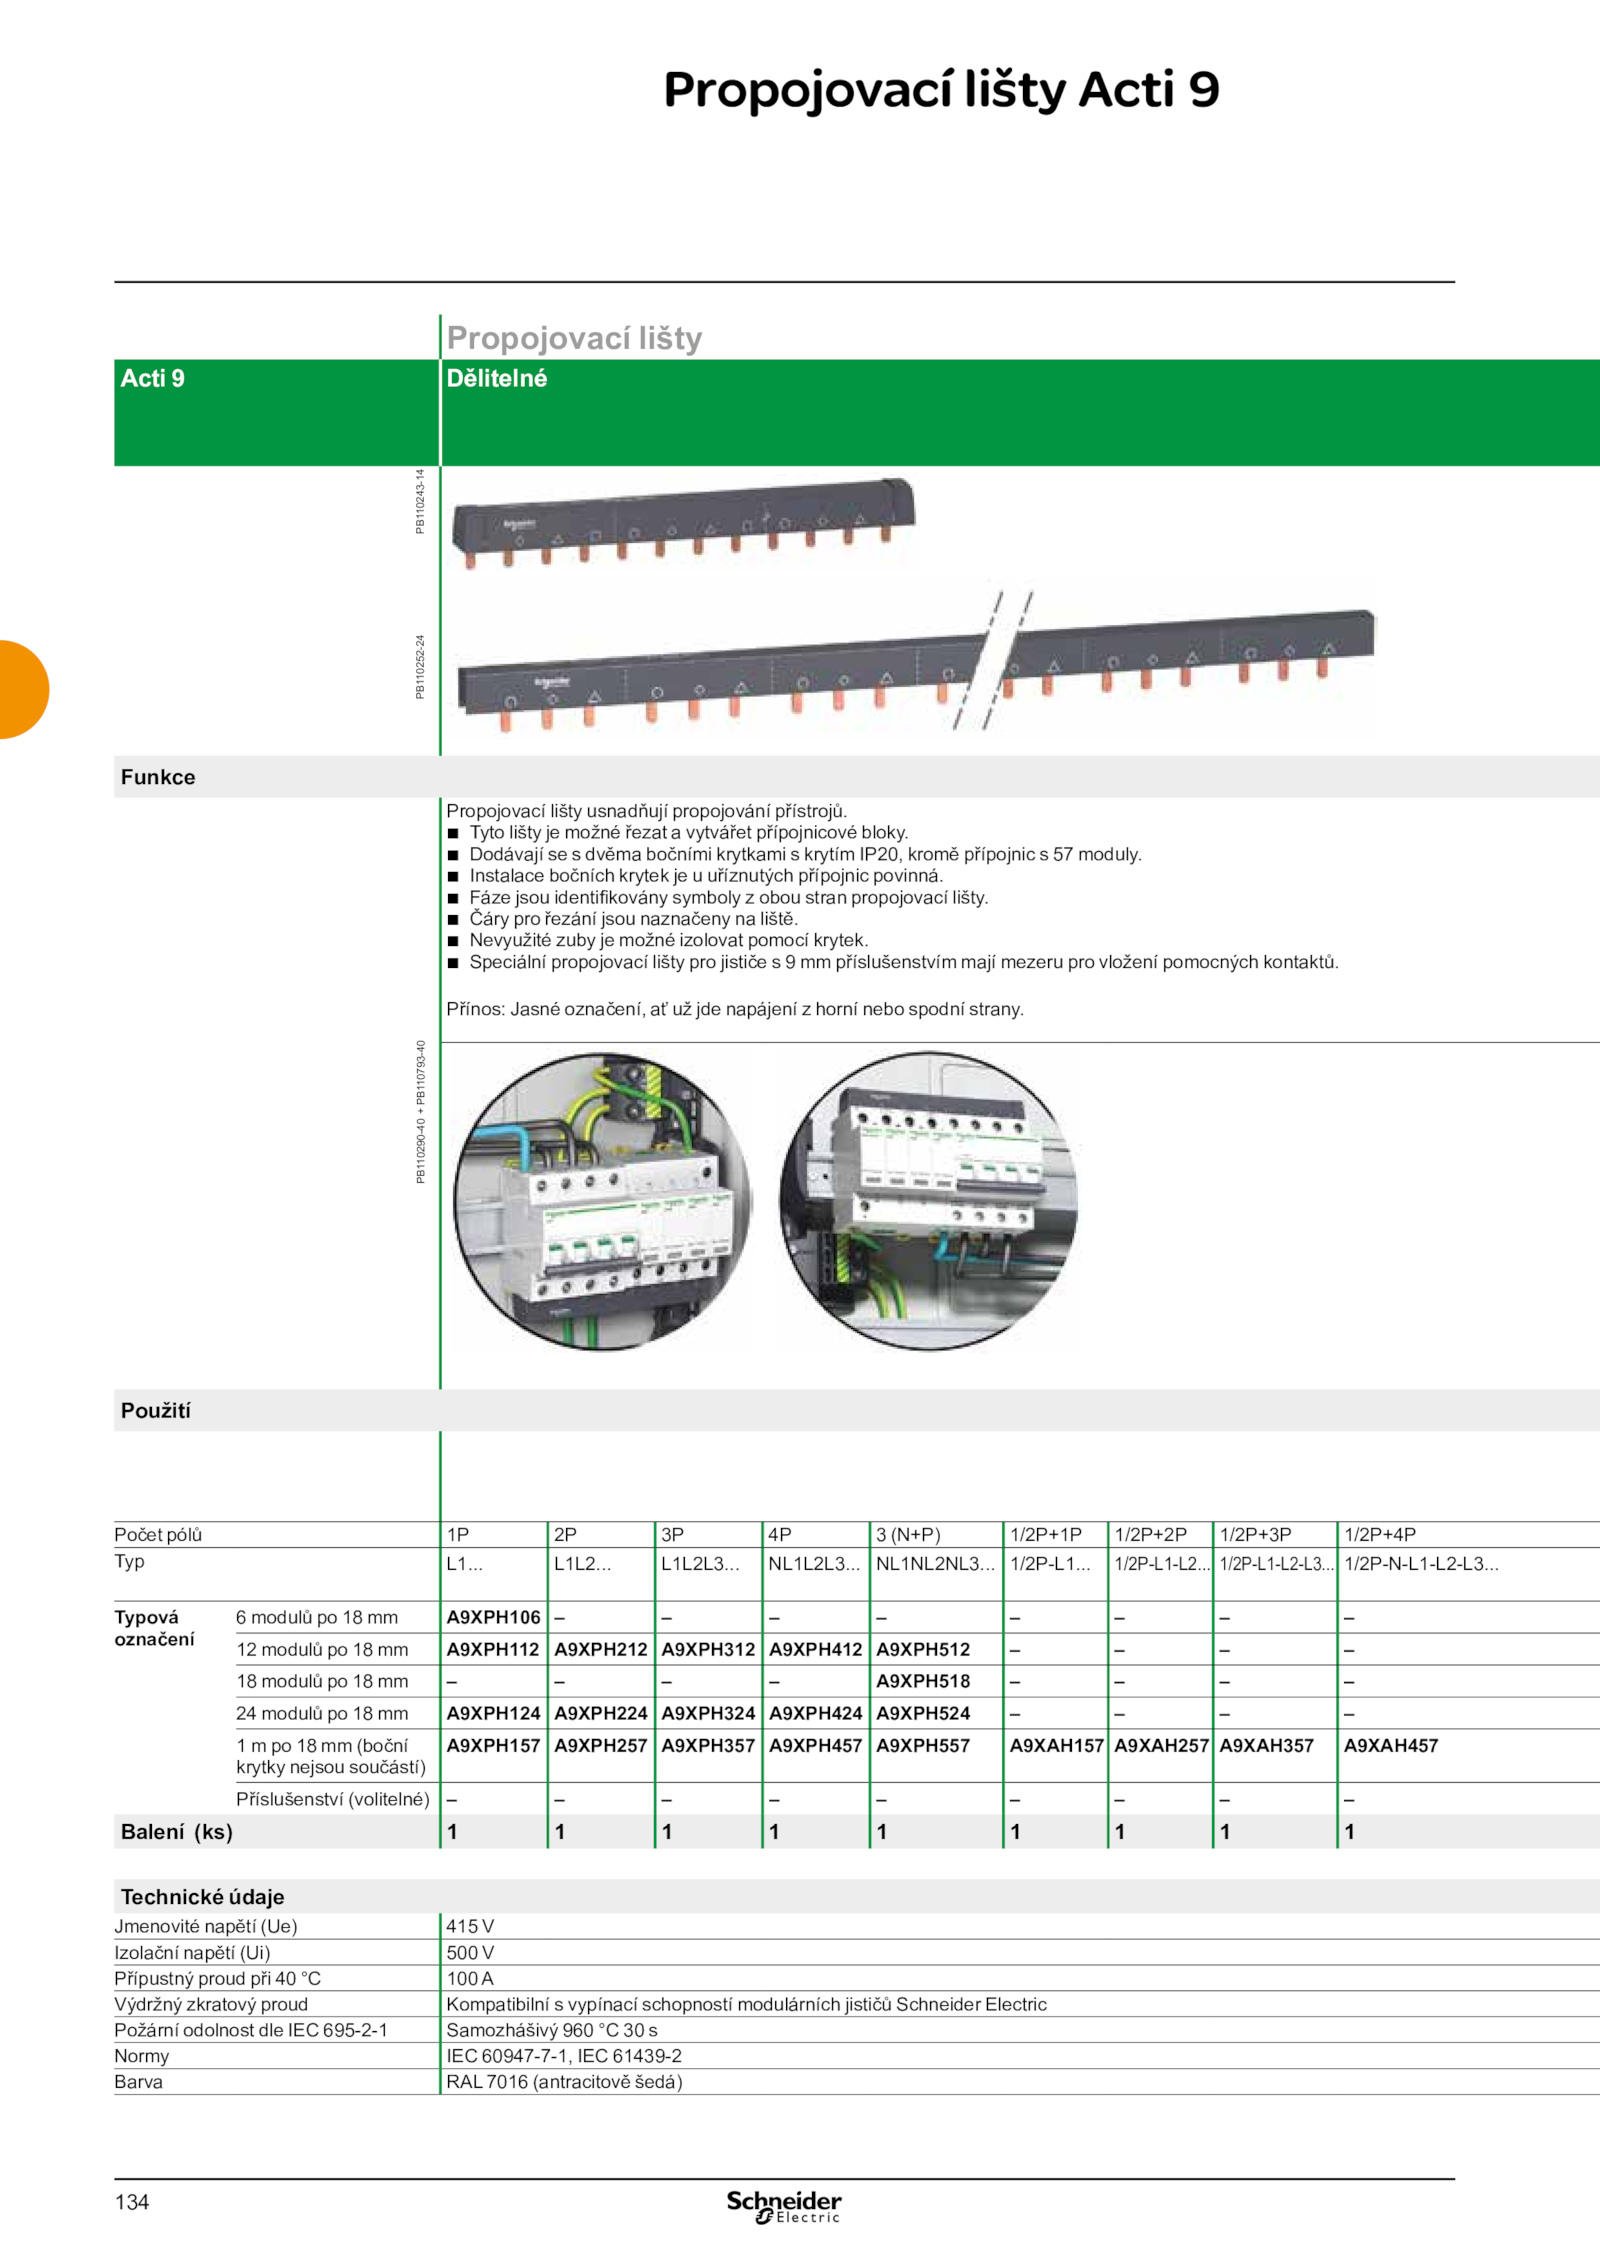
Task: Click the 'Technické údaje' section heading
Action: pyautogui.click(x=202, y=1897)
